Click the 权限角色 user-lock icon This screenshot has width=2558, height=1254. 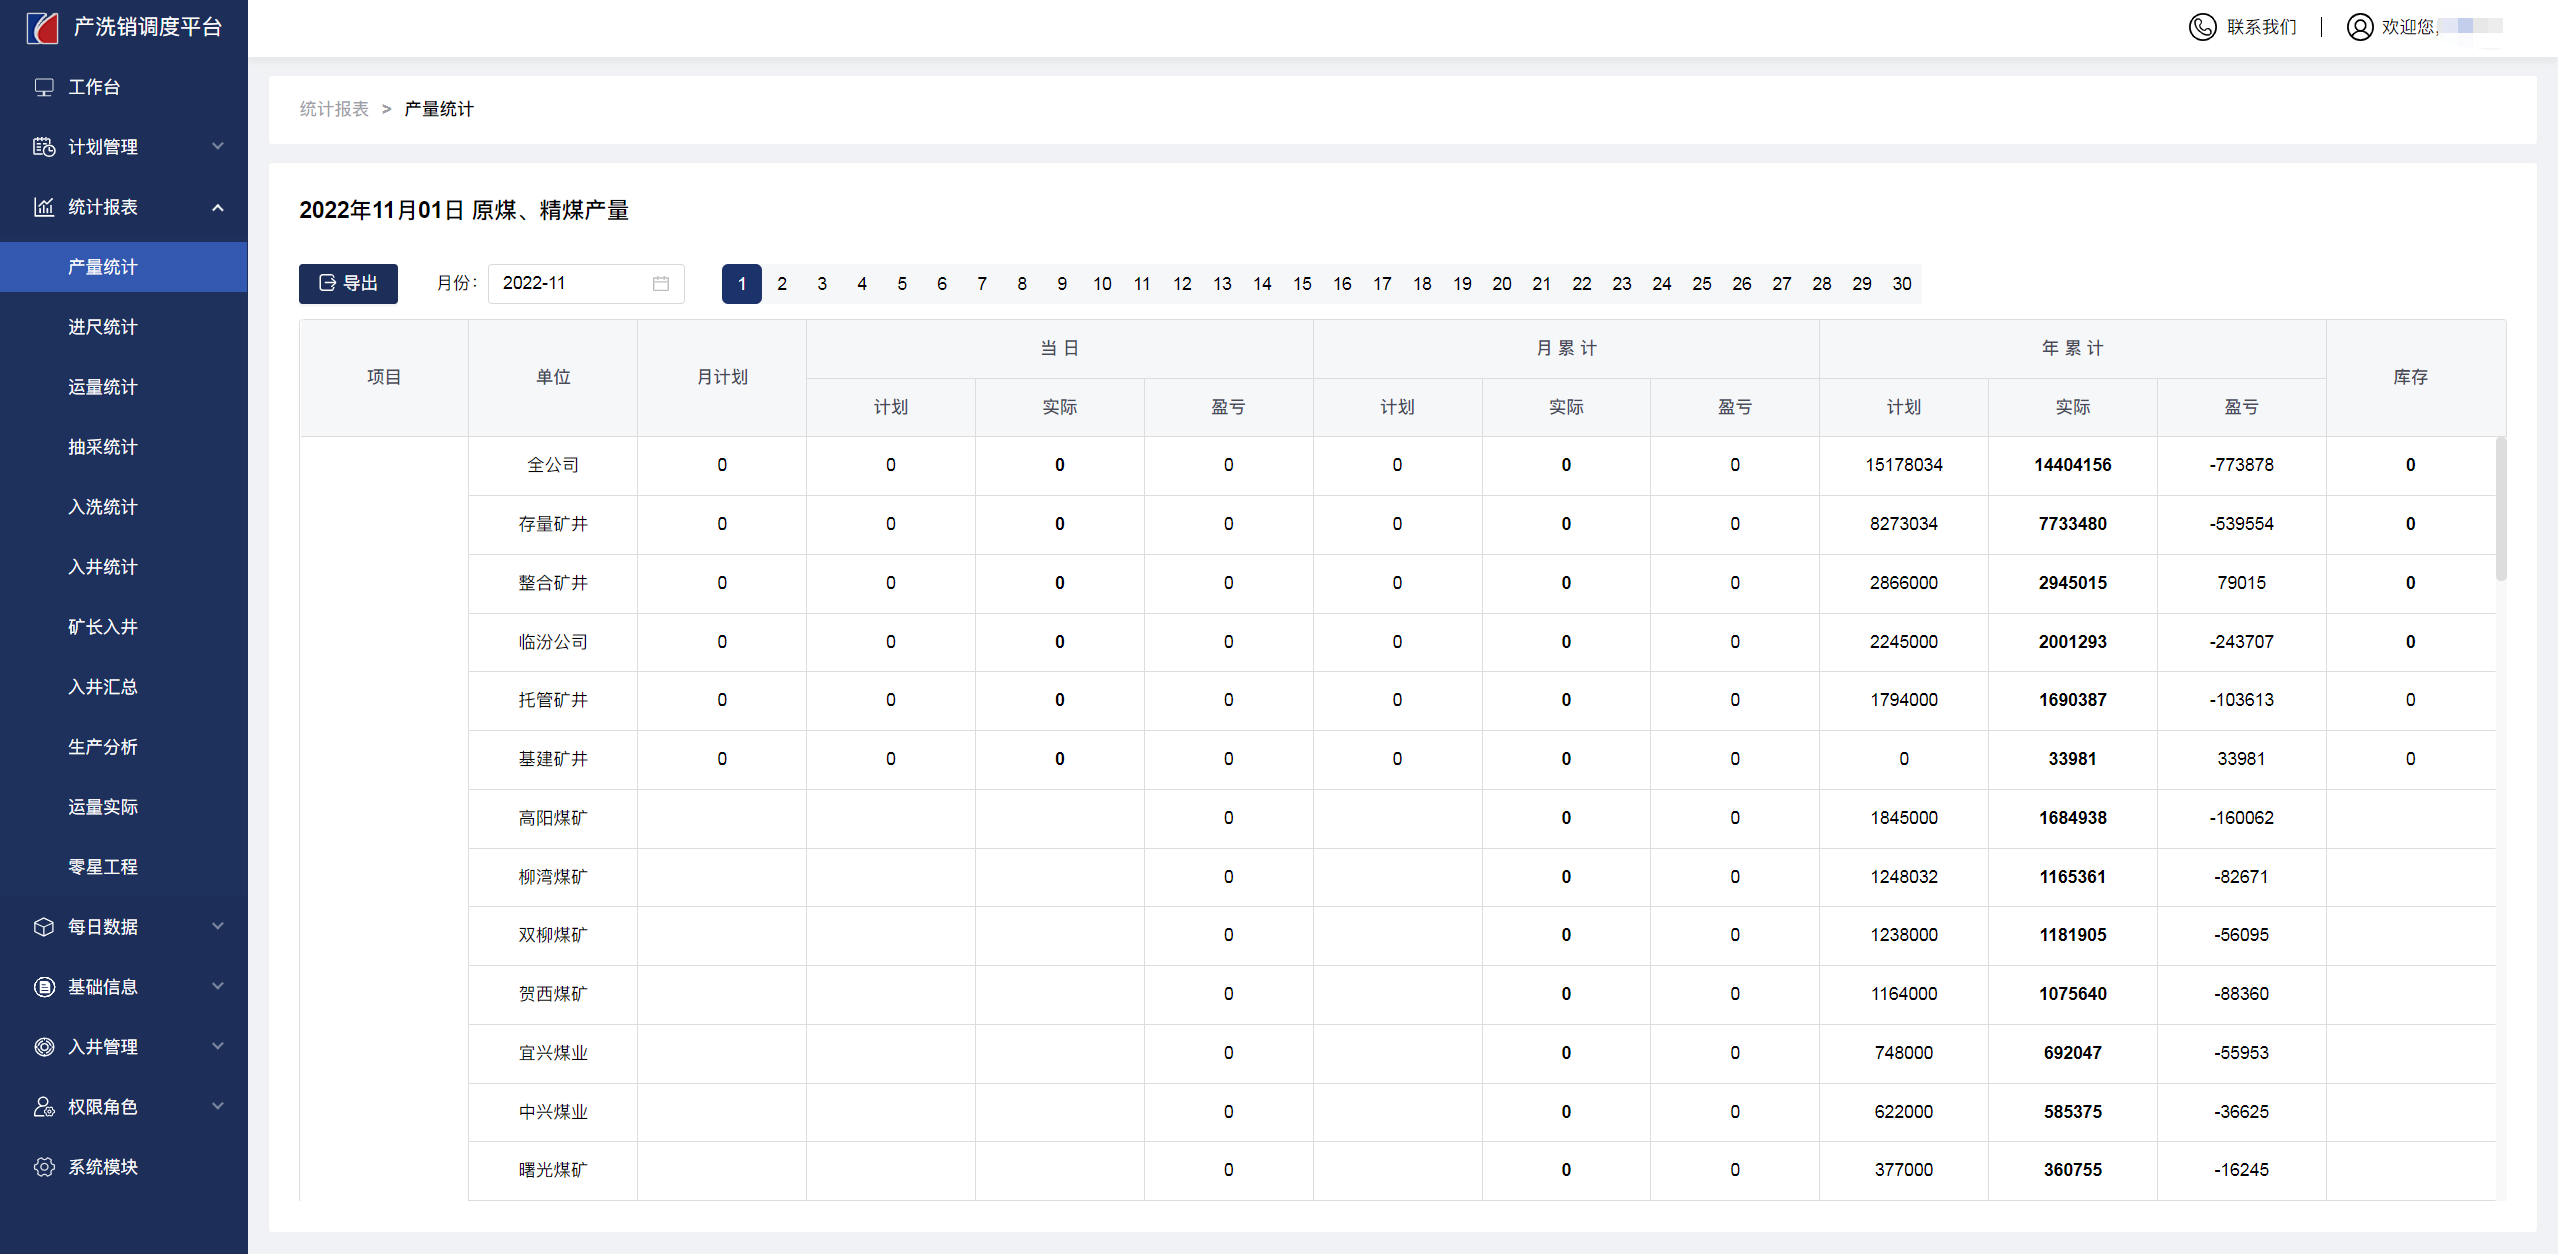[44, 1107]
